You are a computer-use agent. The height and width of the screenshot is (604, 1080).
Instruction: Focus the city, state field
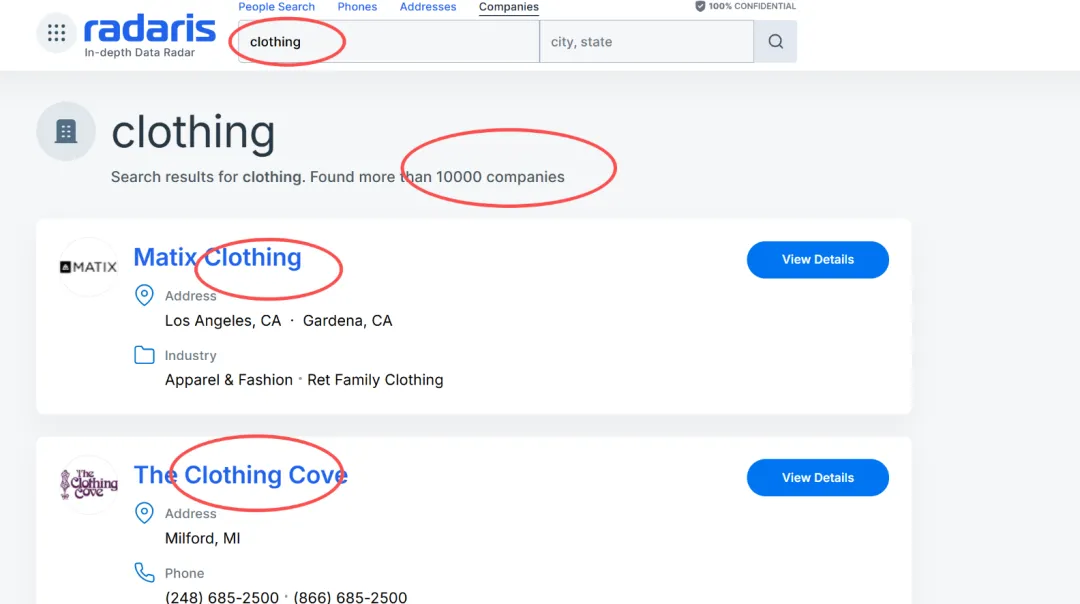[647, 41]
